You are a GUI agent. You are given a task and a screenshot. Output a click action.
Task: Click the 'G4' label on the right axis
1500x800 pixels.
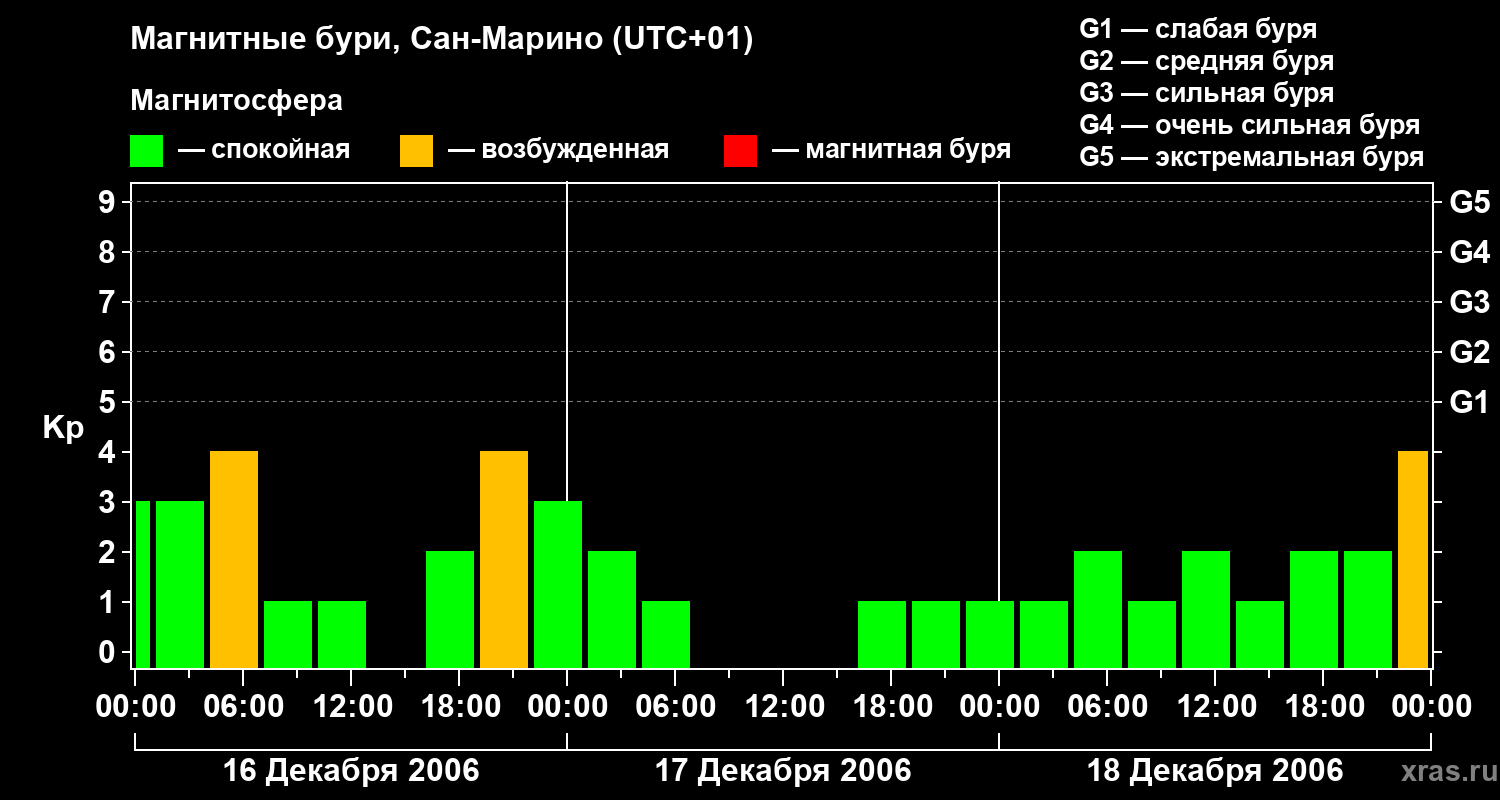pyautogui.click(x=1469, y=252)
